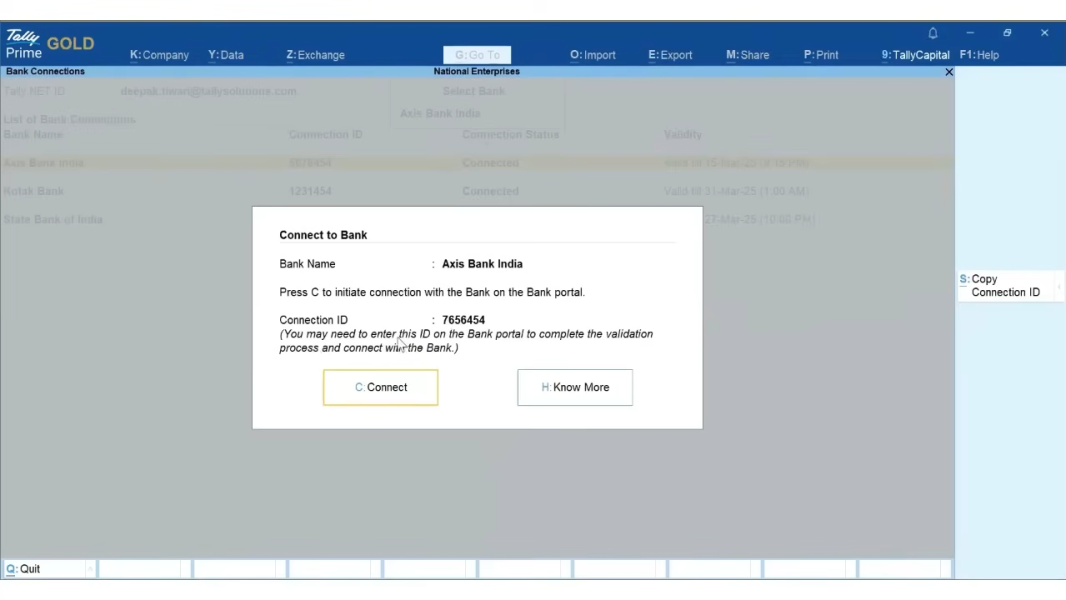Open the O: Import menu
The height and width of the screenshot is (600, 1066).
tap(593, 55)
